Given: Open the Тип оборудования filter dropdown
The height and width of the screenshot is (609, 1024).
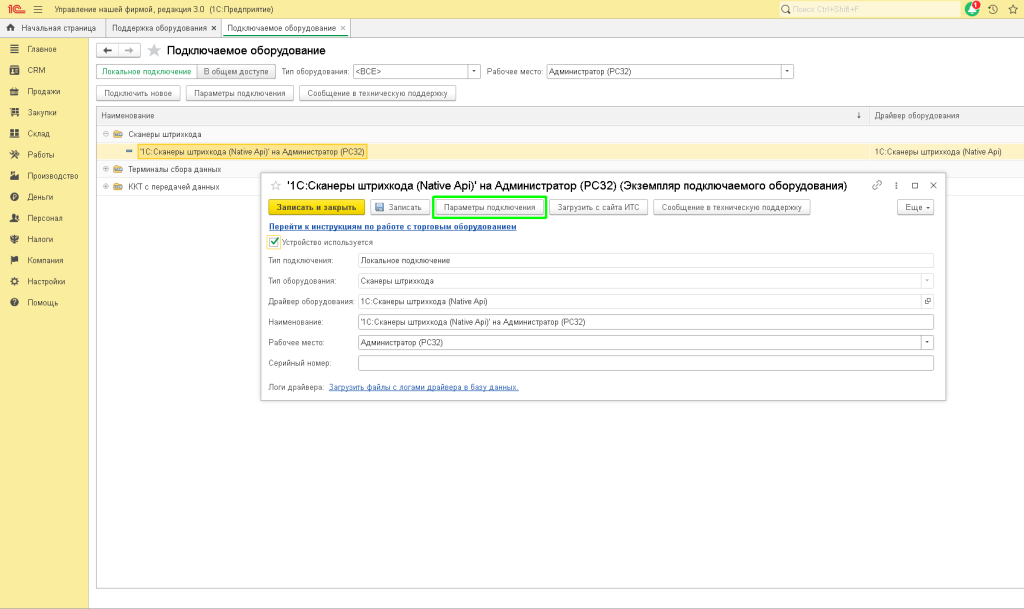Looking at the screenshot, I should [474, 72].
